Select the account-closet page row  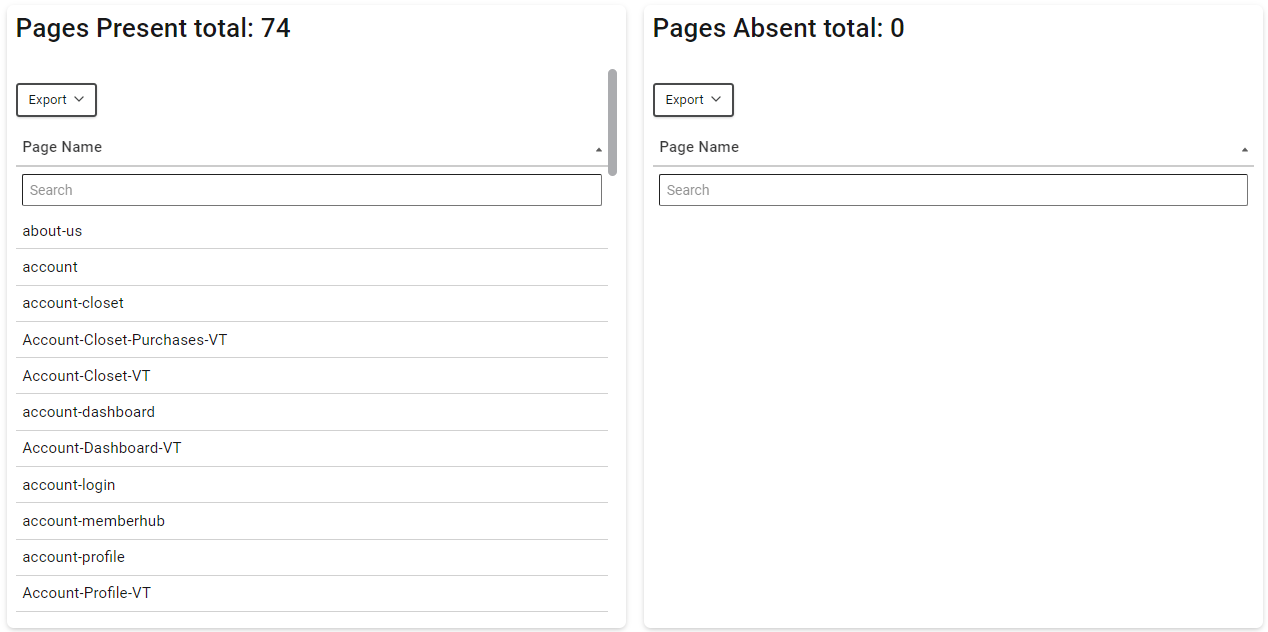tap(312, 303)
